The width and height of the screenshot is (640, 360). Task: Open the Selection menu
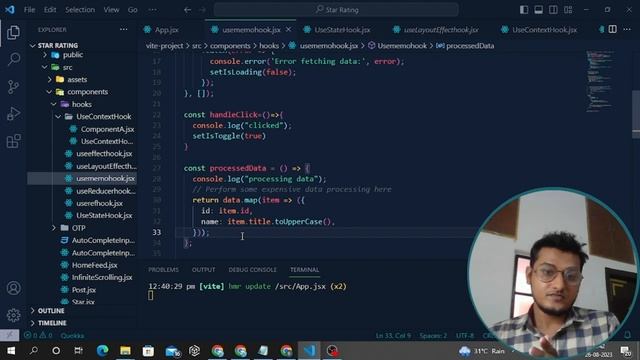[x=80, y=9]
